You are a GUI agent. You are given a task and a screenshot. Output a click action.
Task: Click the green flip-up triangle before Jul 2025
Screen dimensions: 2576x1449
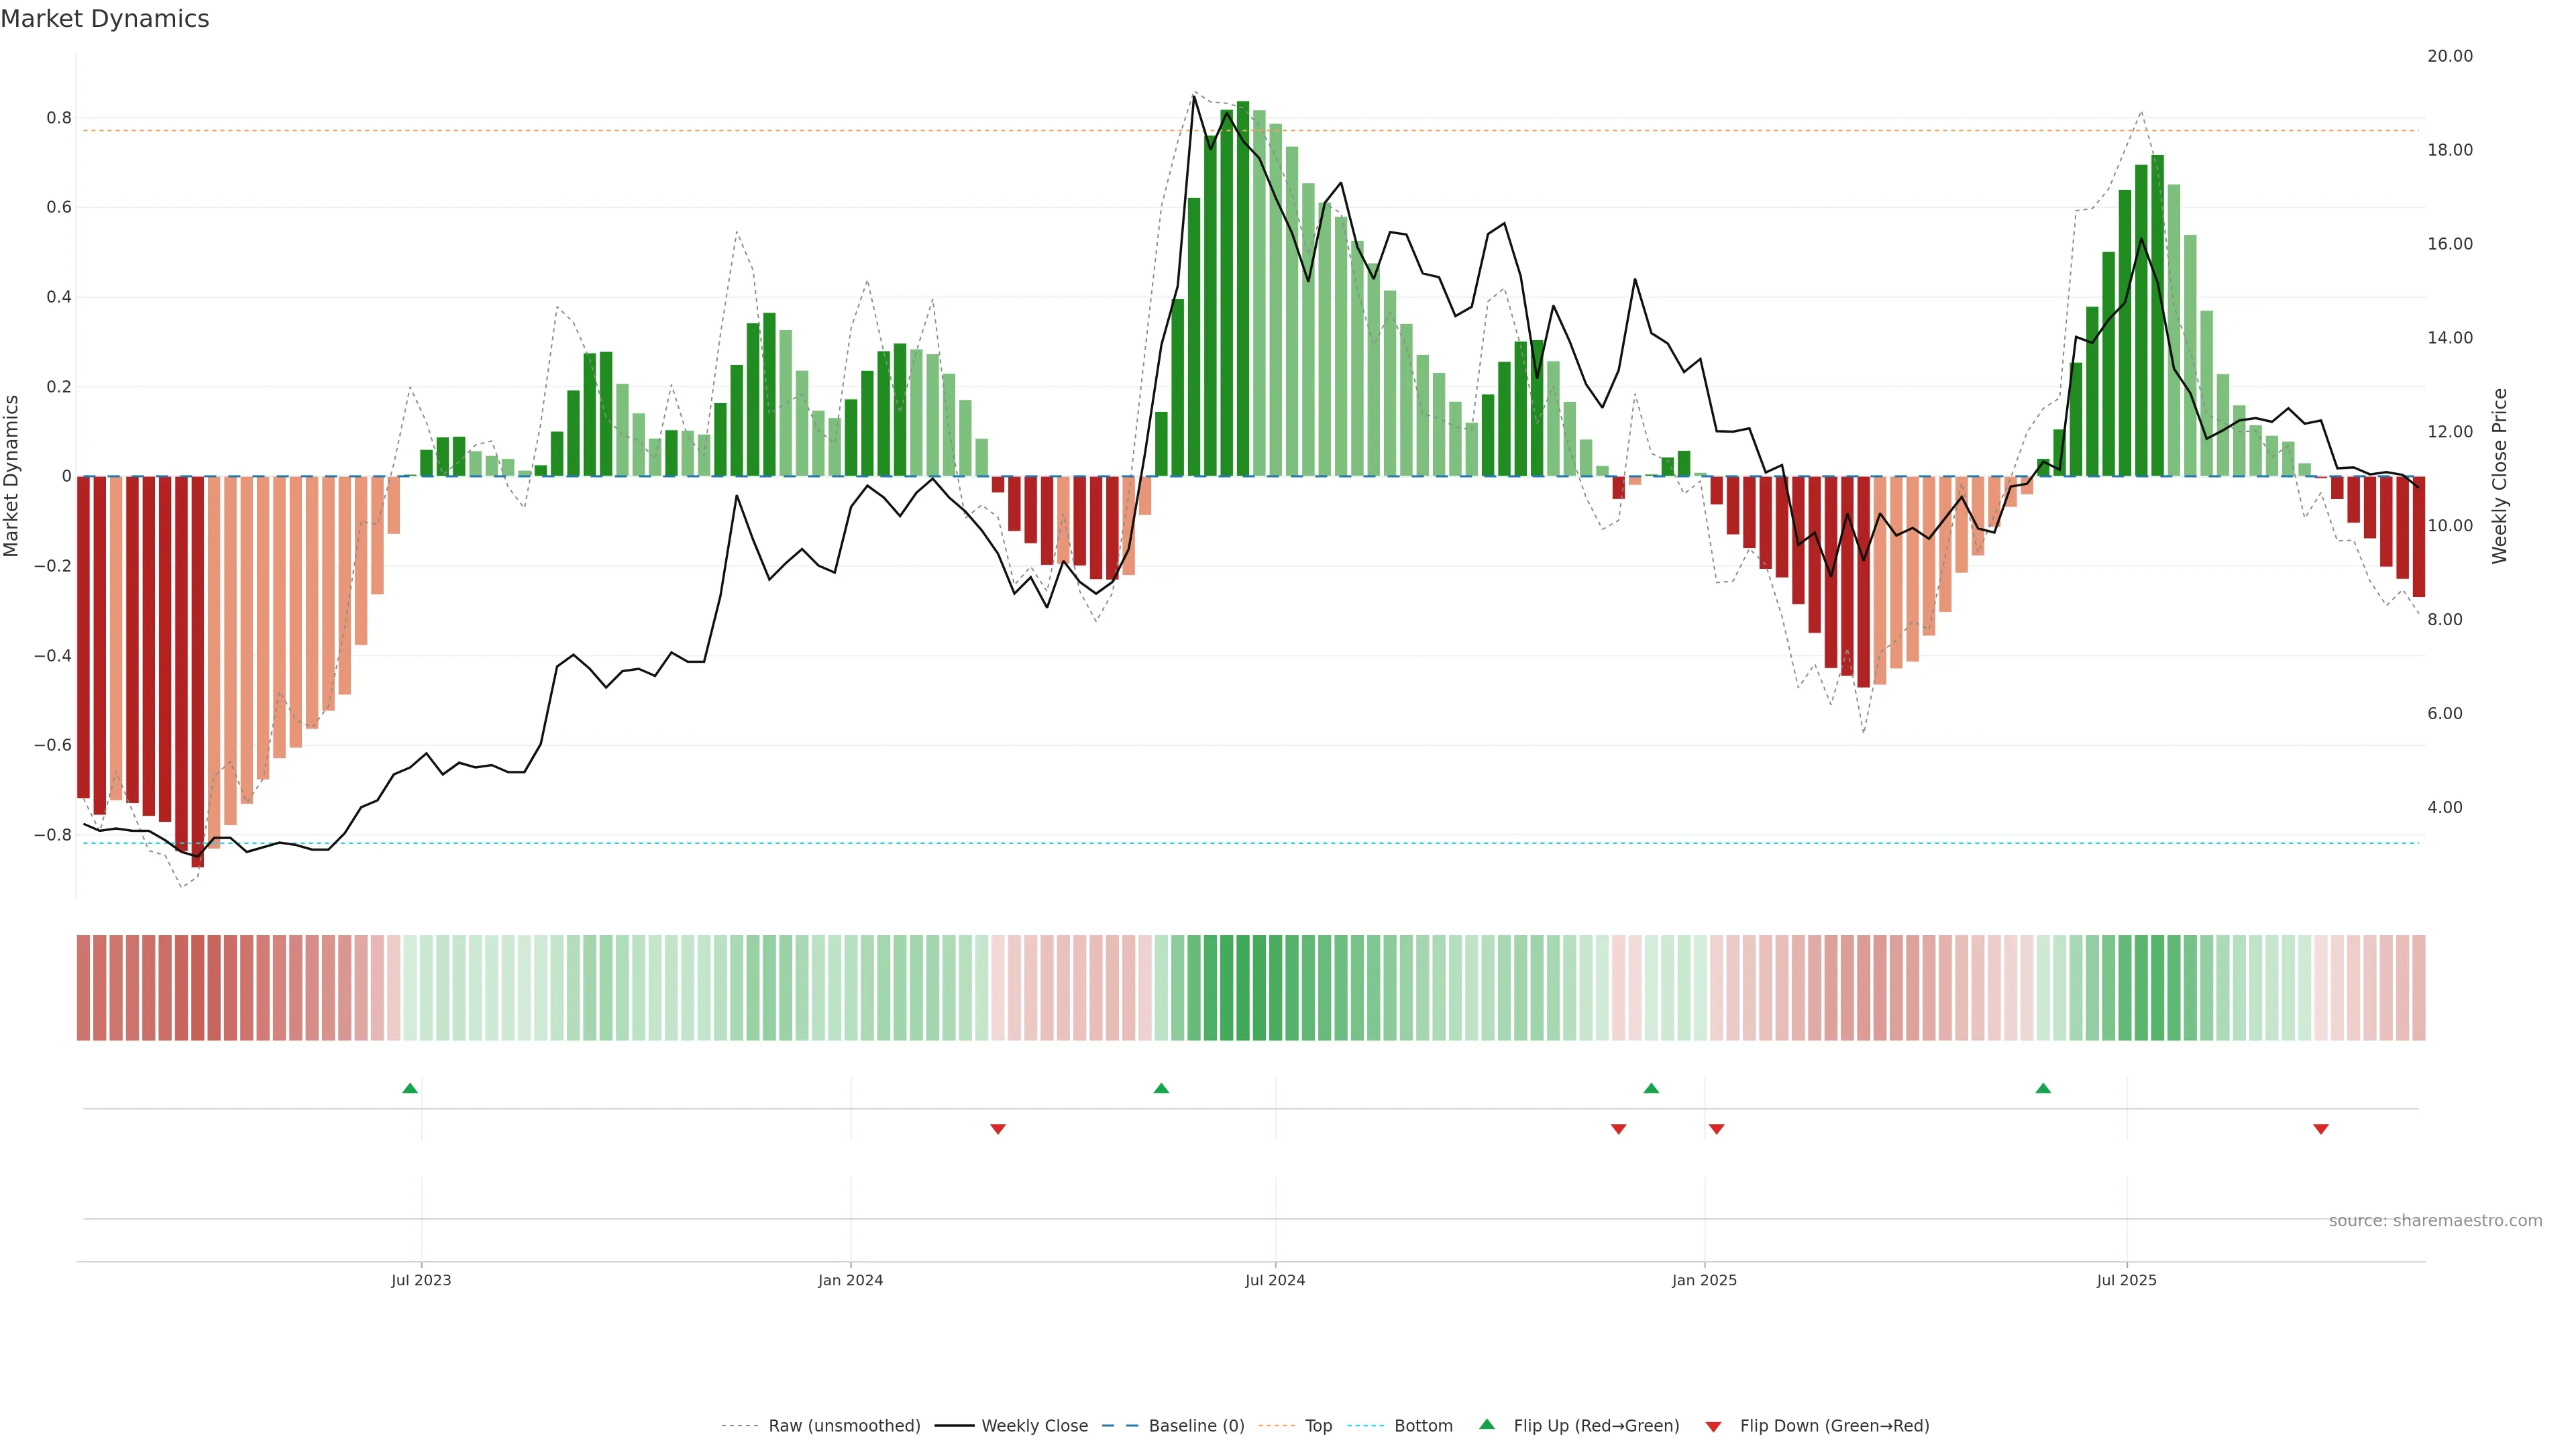(2043, 1088)
